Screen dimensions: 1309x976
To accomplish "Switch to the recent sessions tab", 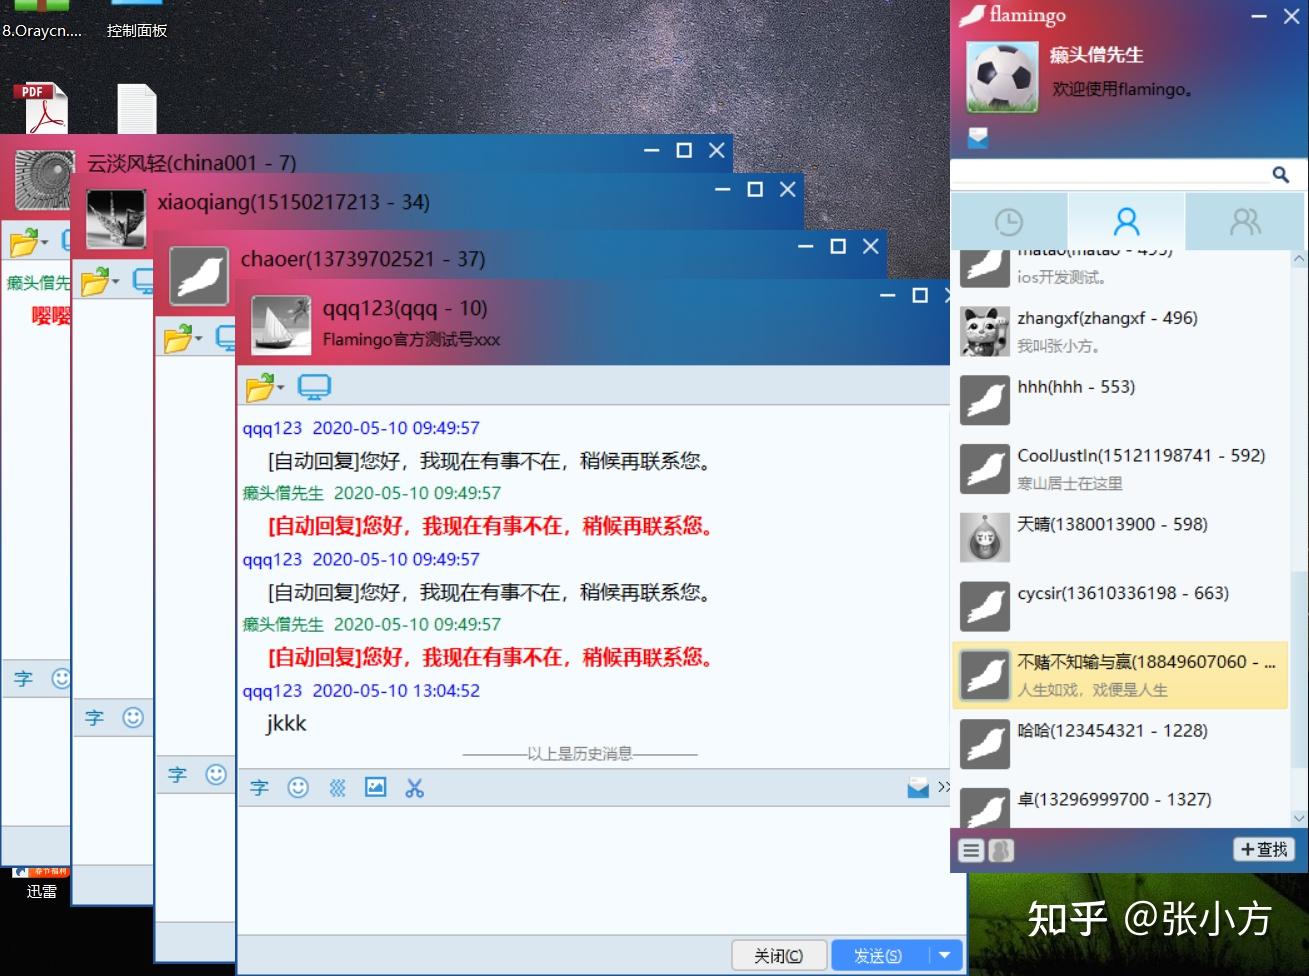I will click(1009, 221).
